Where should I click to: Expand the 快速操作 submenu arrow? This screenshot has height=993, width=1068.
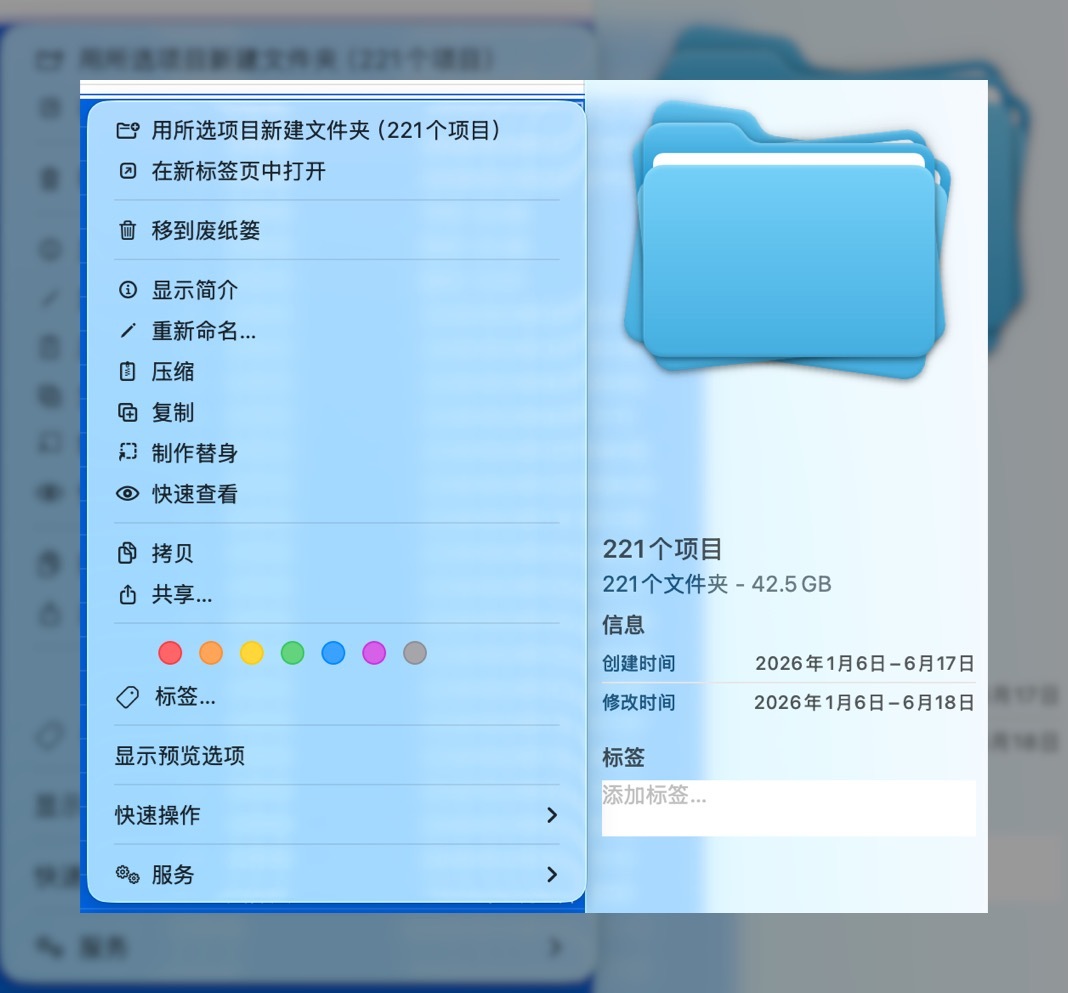tap(552, 815)
